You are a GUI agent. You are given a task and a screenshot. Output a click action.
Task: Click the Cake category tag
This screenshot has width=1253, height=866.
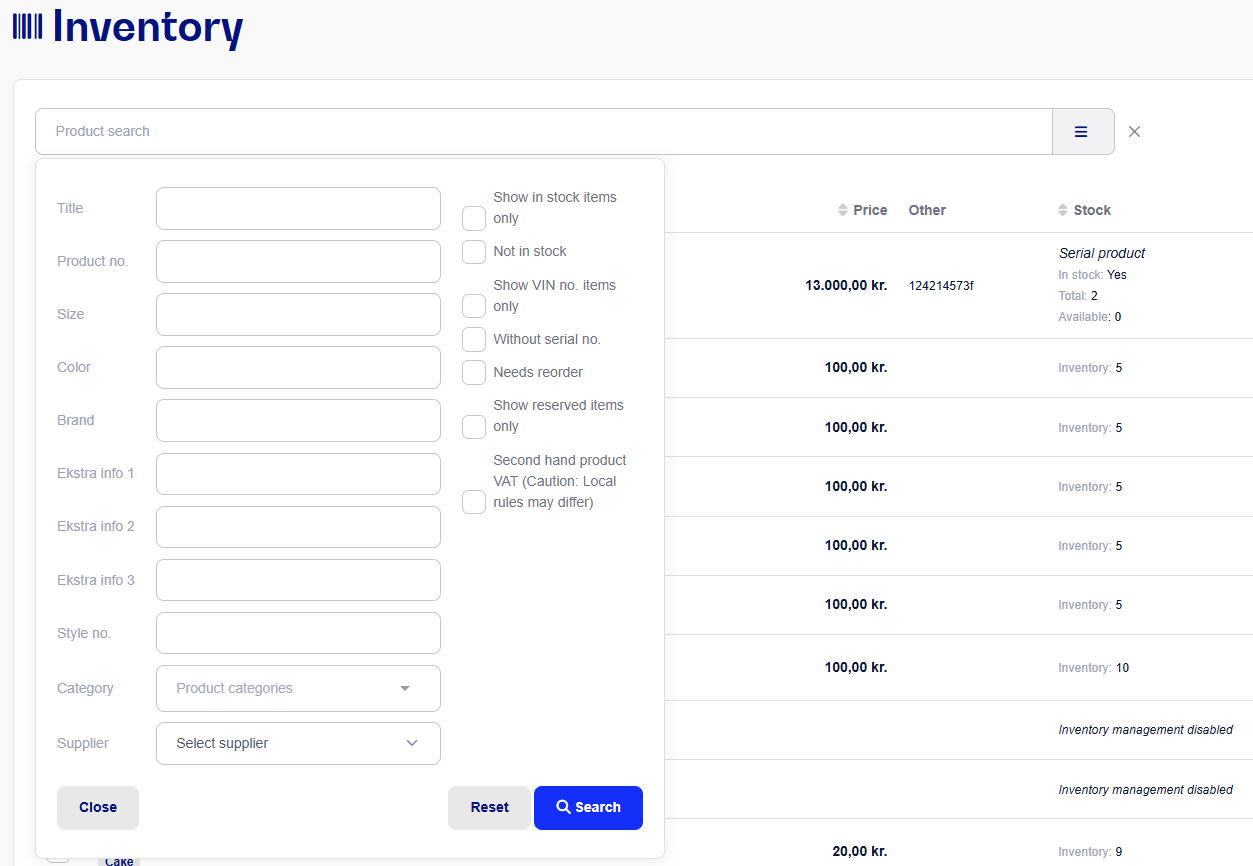(119, 860)
